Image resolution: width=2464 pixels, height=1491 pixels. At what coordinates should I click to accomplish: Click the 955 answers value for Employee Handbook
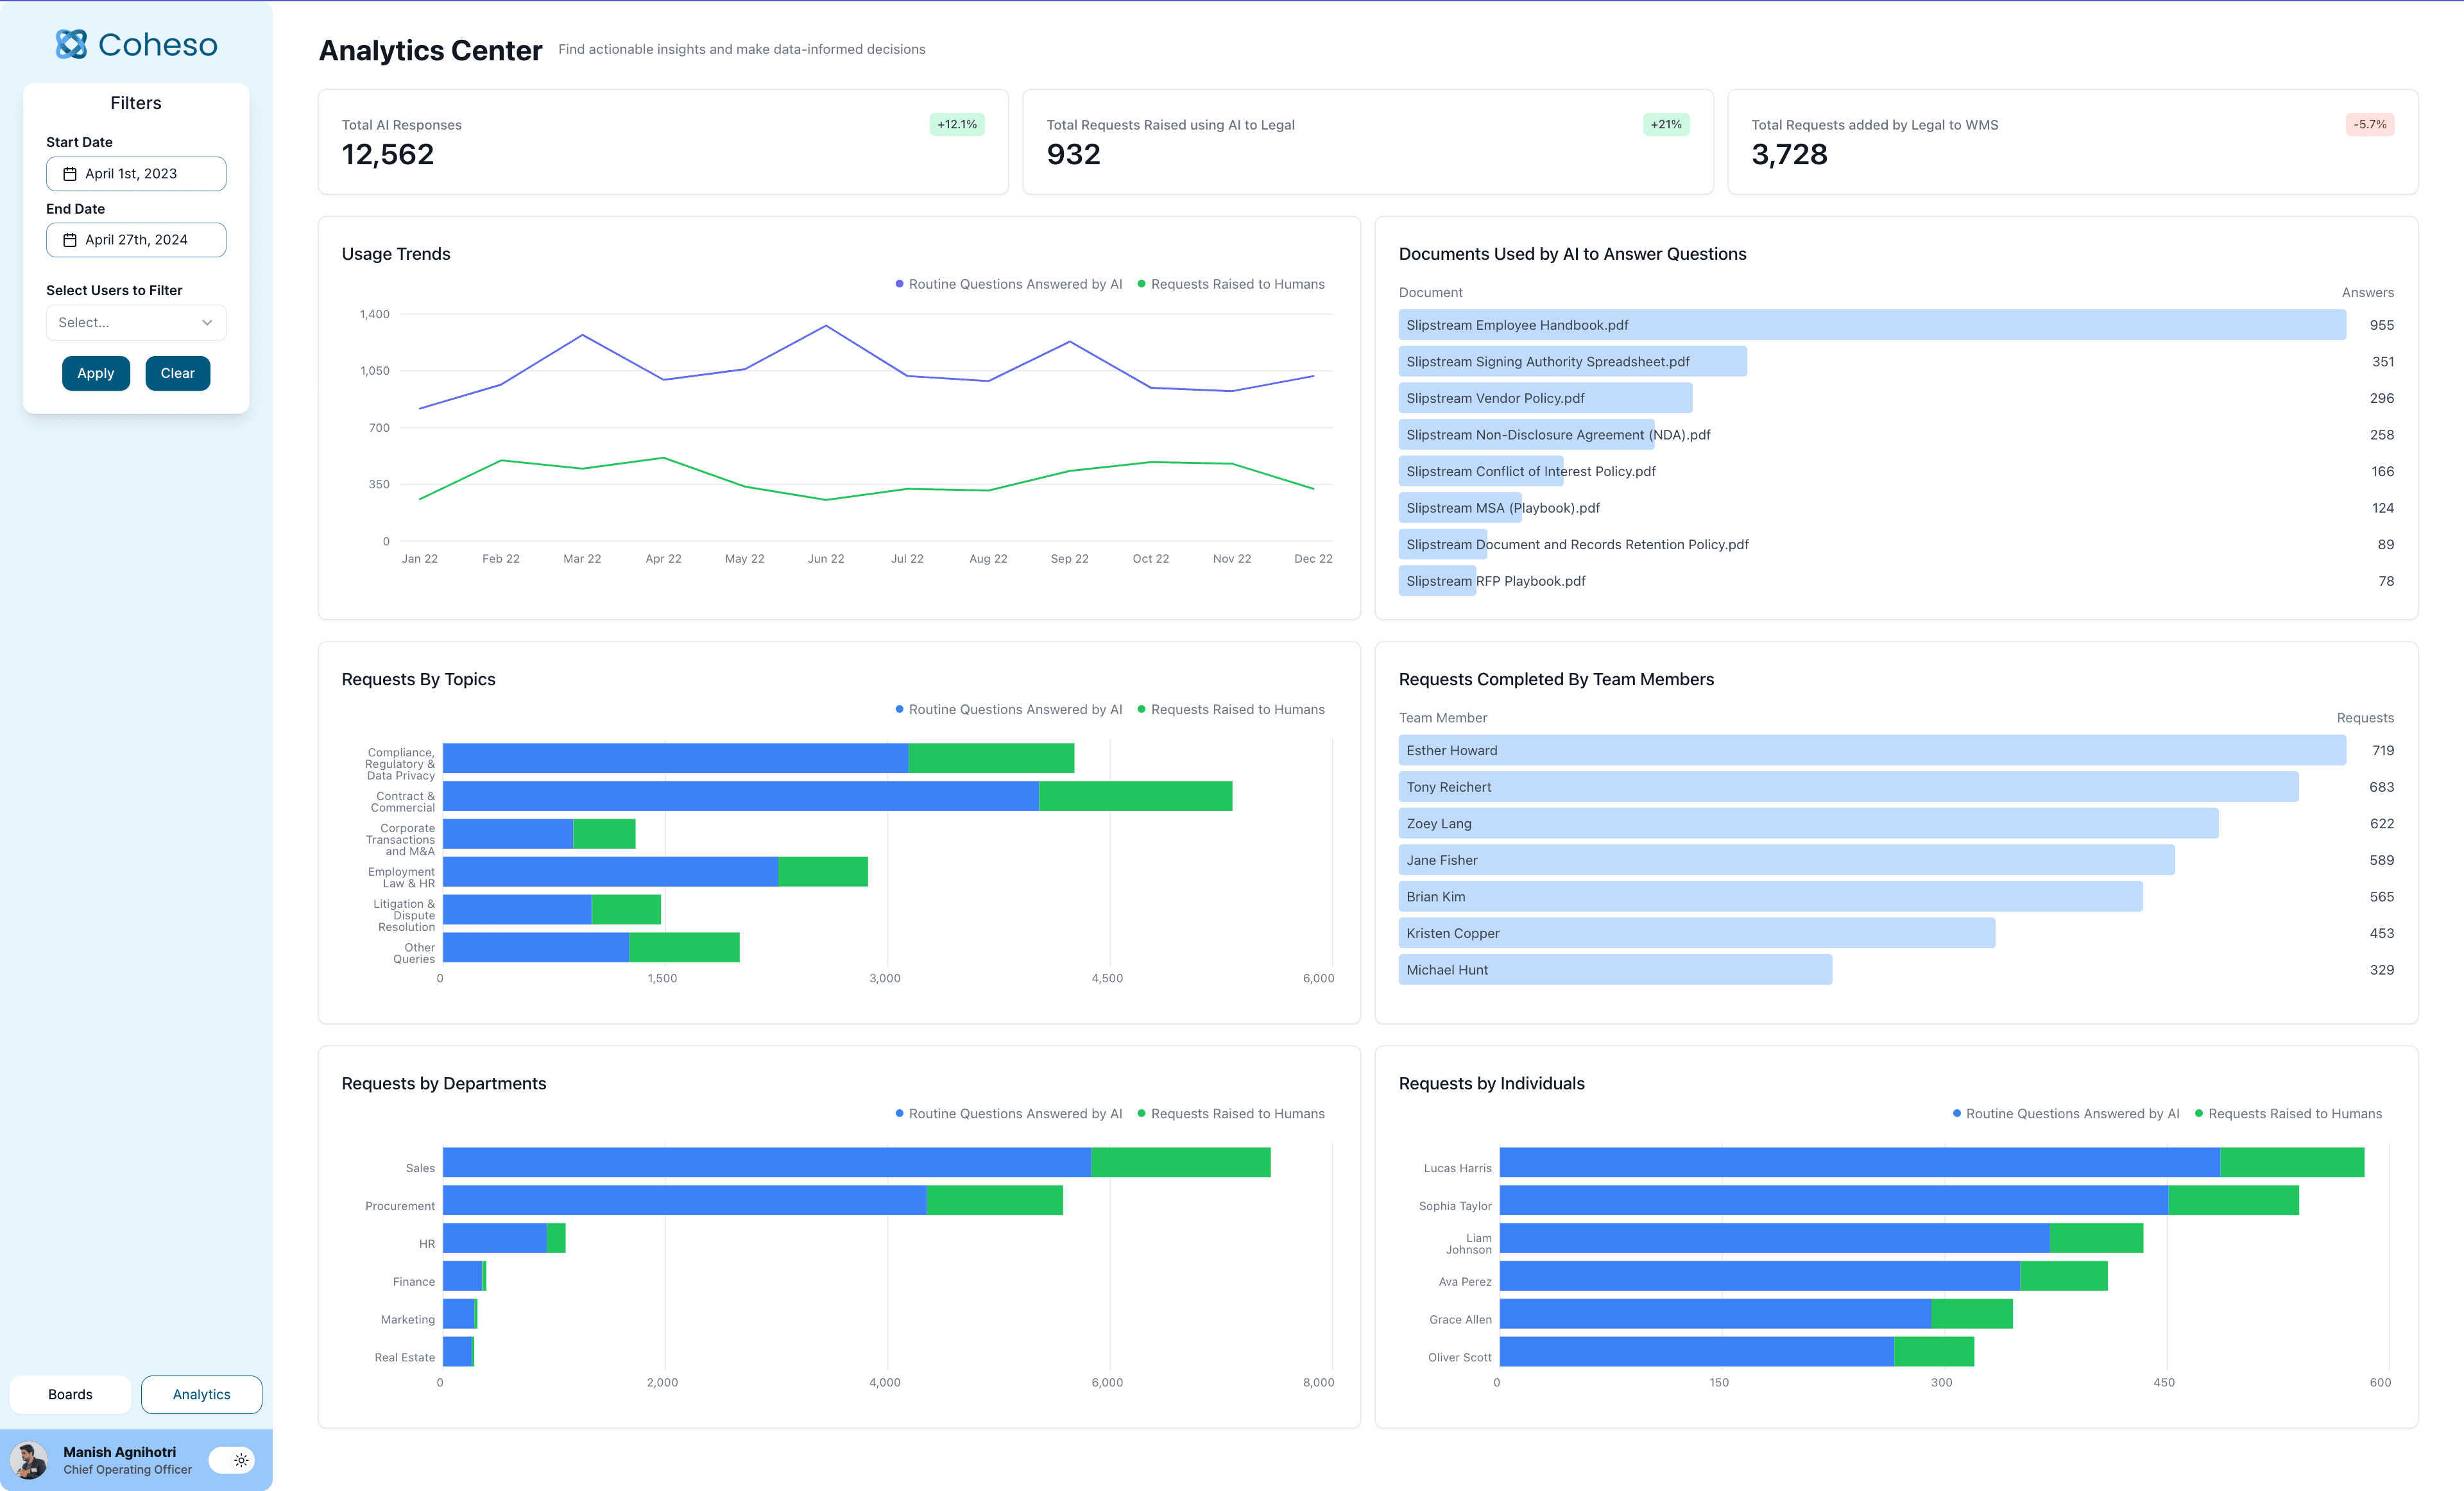2381,325
